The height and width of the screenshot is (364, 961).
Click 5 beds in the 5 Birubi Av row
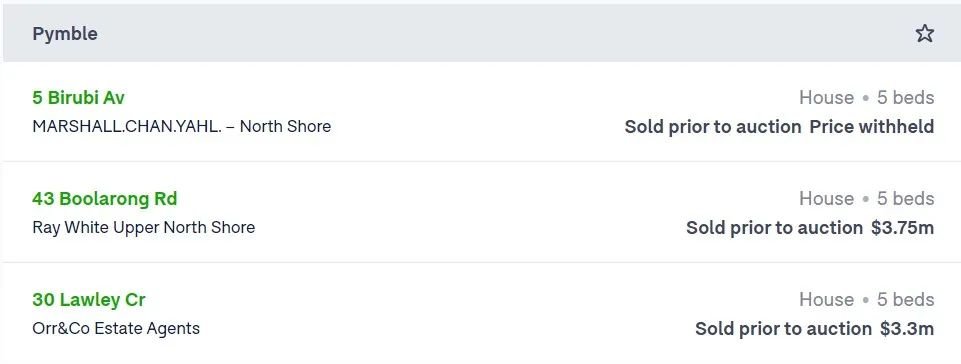click(905, 97)
